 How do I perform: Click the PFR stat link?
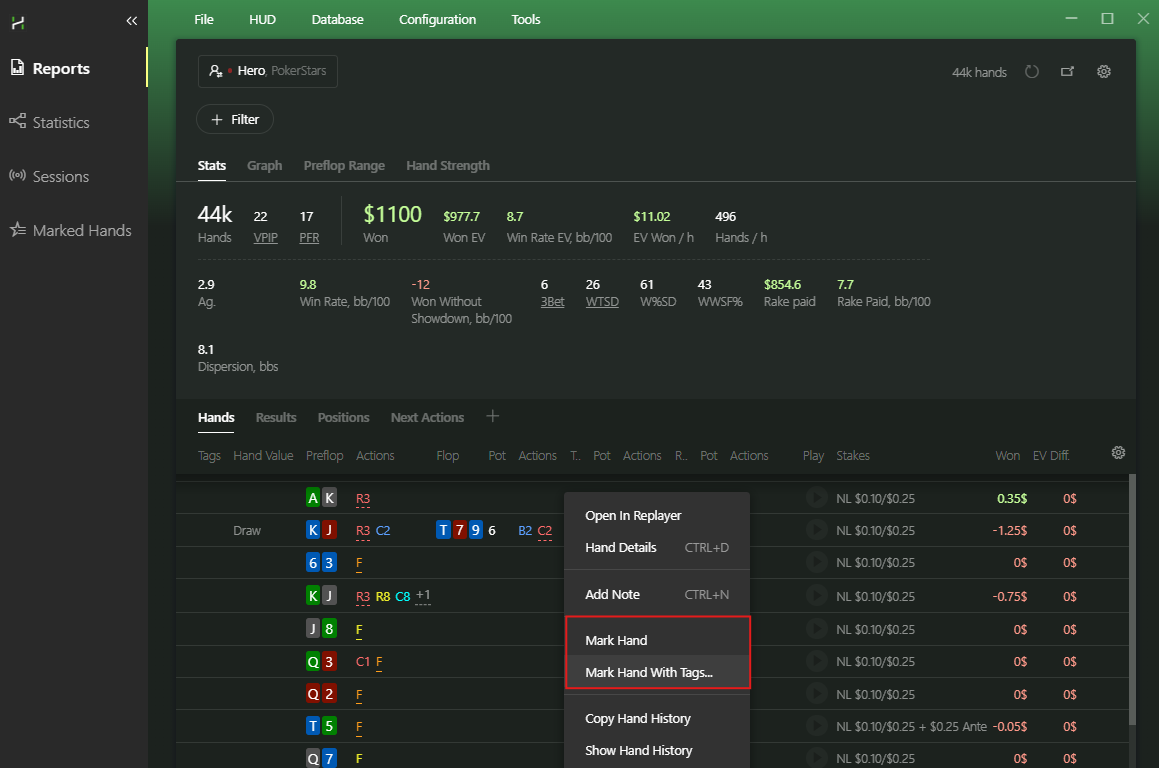309,237
